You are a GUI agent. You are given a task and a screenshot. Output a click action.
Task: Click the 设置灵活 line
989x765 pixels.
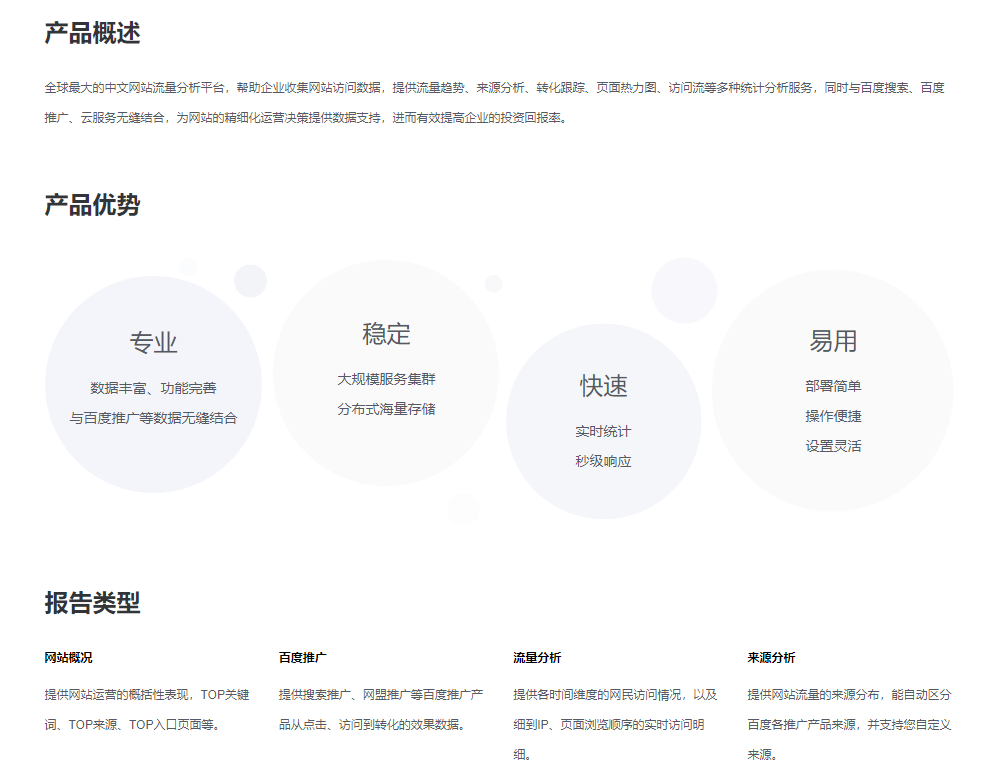(833, 446)
